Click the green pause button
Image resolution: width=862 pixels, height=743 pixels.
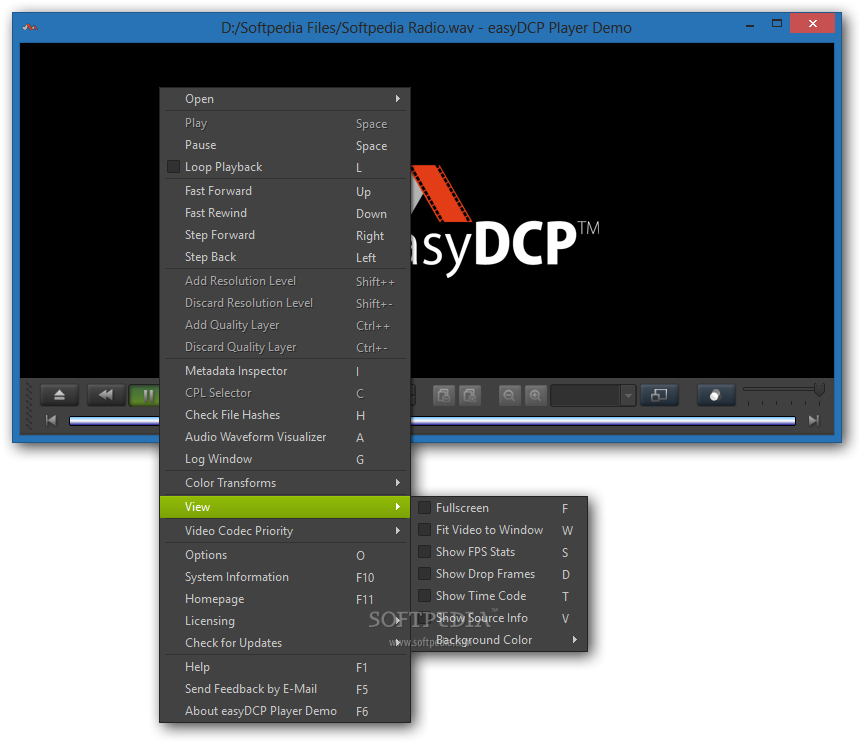[145, 395]
